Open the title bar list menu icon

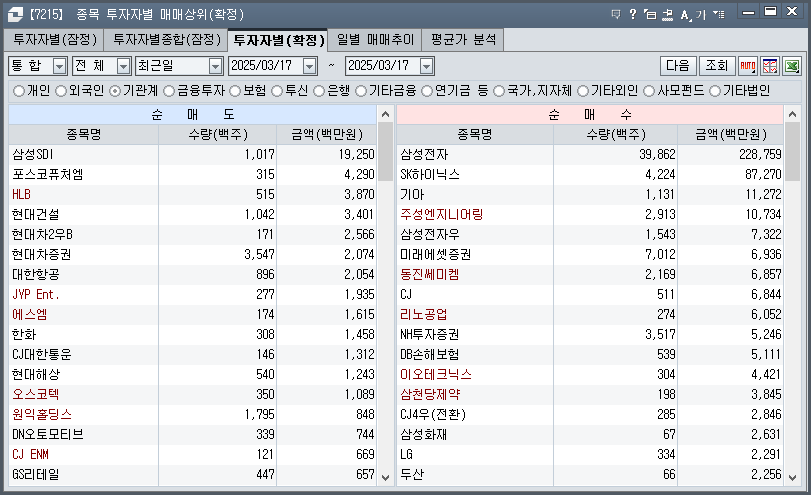tap(719, 14)
